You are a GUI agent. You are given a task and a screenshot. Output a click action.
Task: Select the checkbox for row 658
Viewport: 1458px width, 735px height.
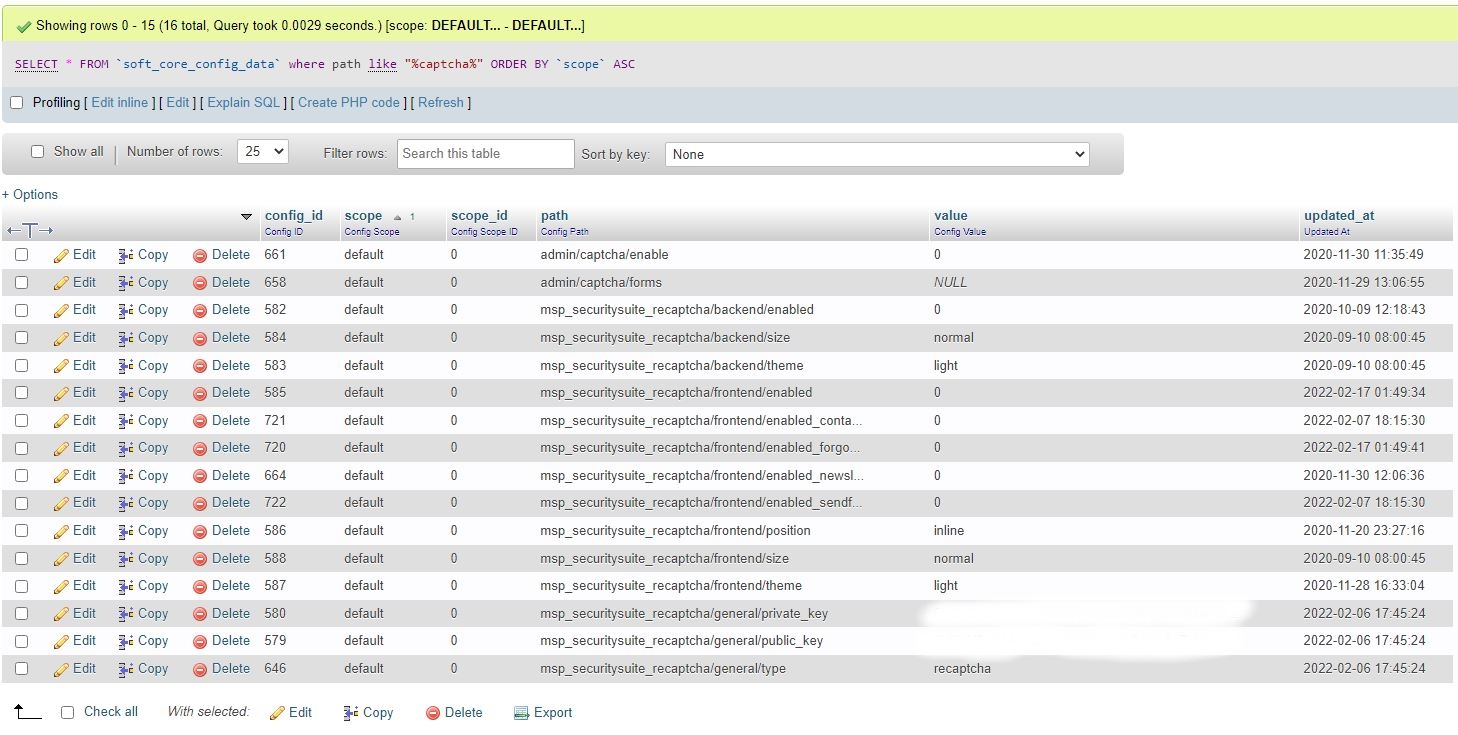pos(21,283)
